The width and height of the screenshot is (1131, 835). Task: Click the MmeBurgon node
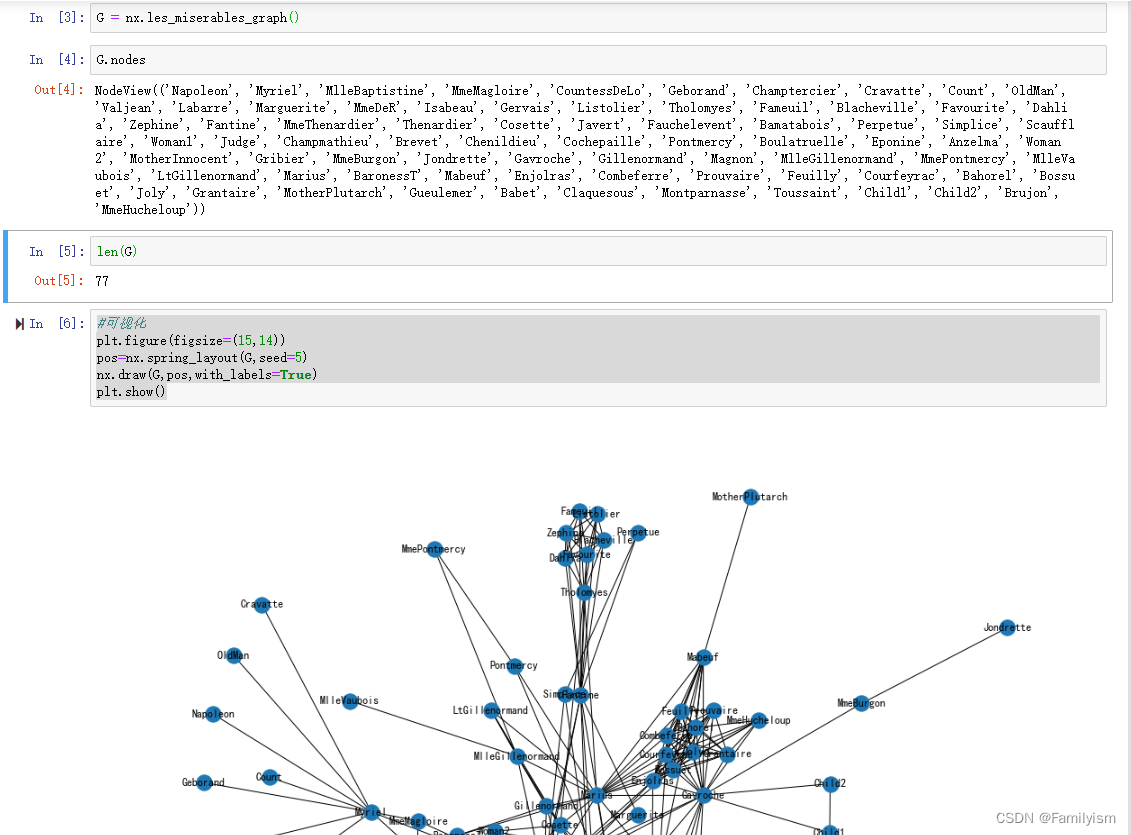[x=861, y=703]
